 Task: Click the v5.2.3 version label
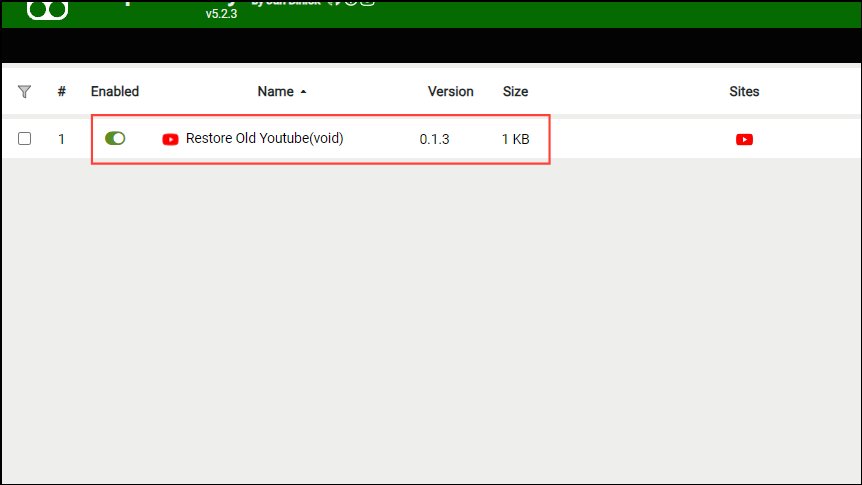tap(222, 14)
